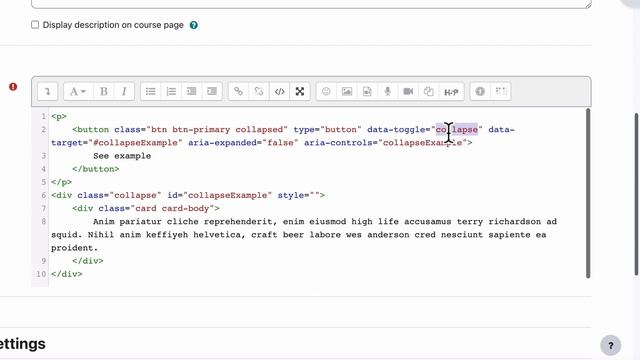The height and width of the screenshot is (360, 640).
Task: Open help for Display description option
Action: tap(194, 25)
